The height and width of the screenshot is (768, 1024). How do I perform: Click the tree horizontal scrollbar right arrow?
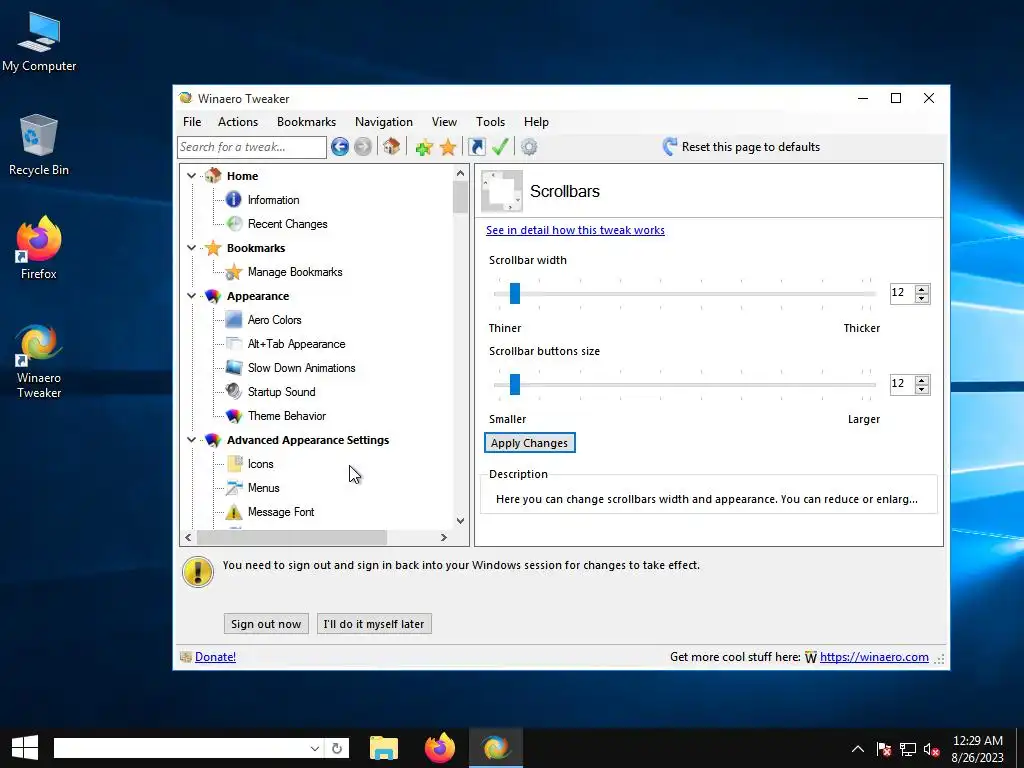[x=444, y=537]
